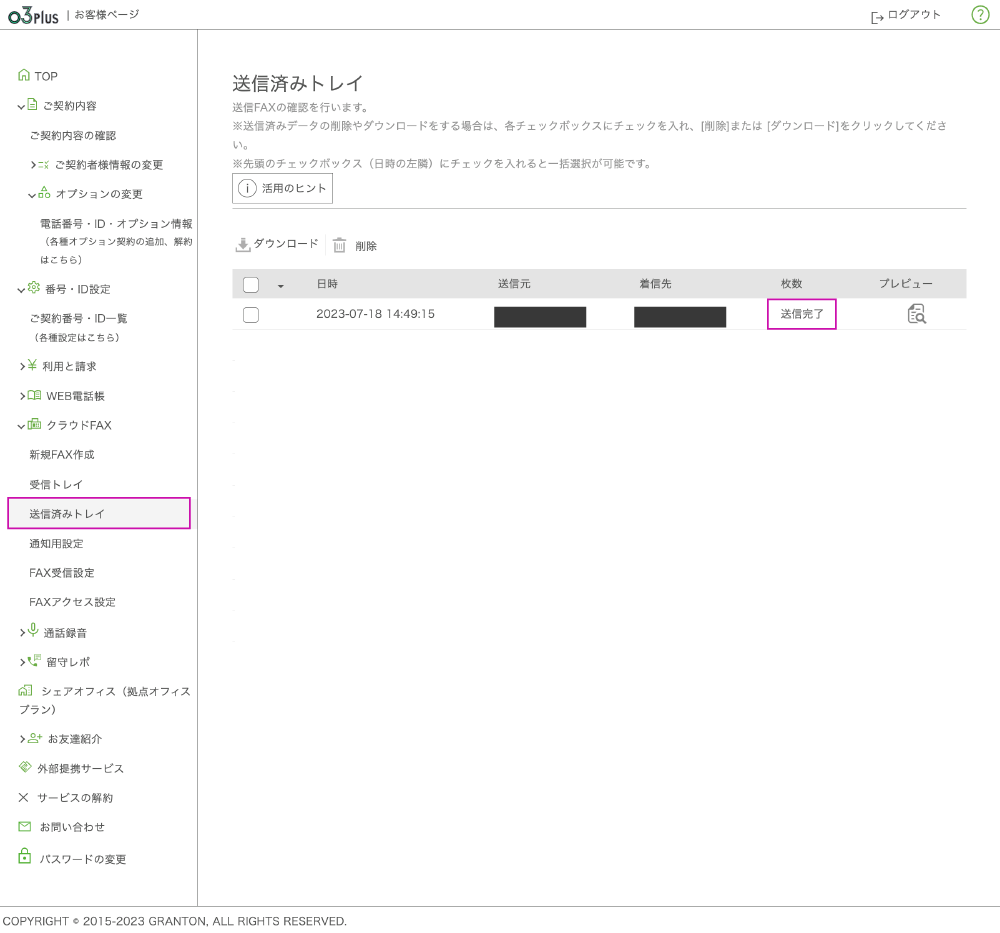Click the ご契約内容 document icon
Viewport: 1000px width, 933px height.
pos(33,104)
